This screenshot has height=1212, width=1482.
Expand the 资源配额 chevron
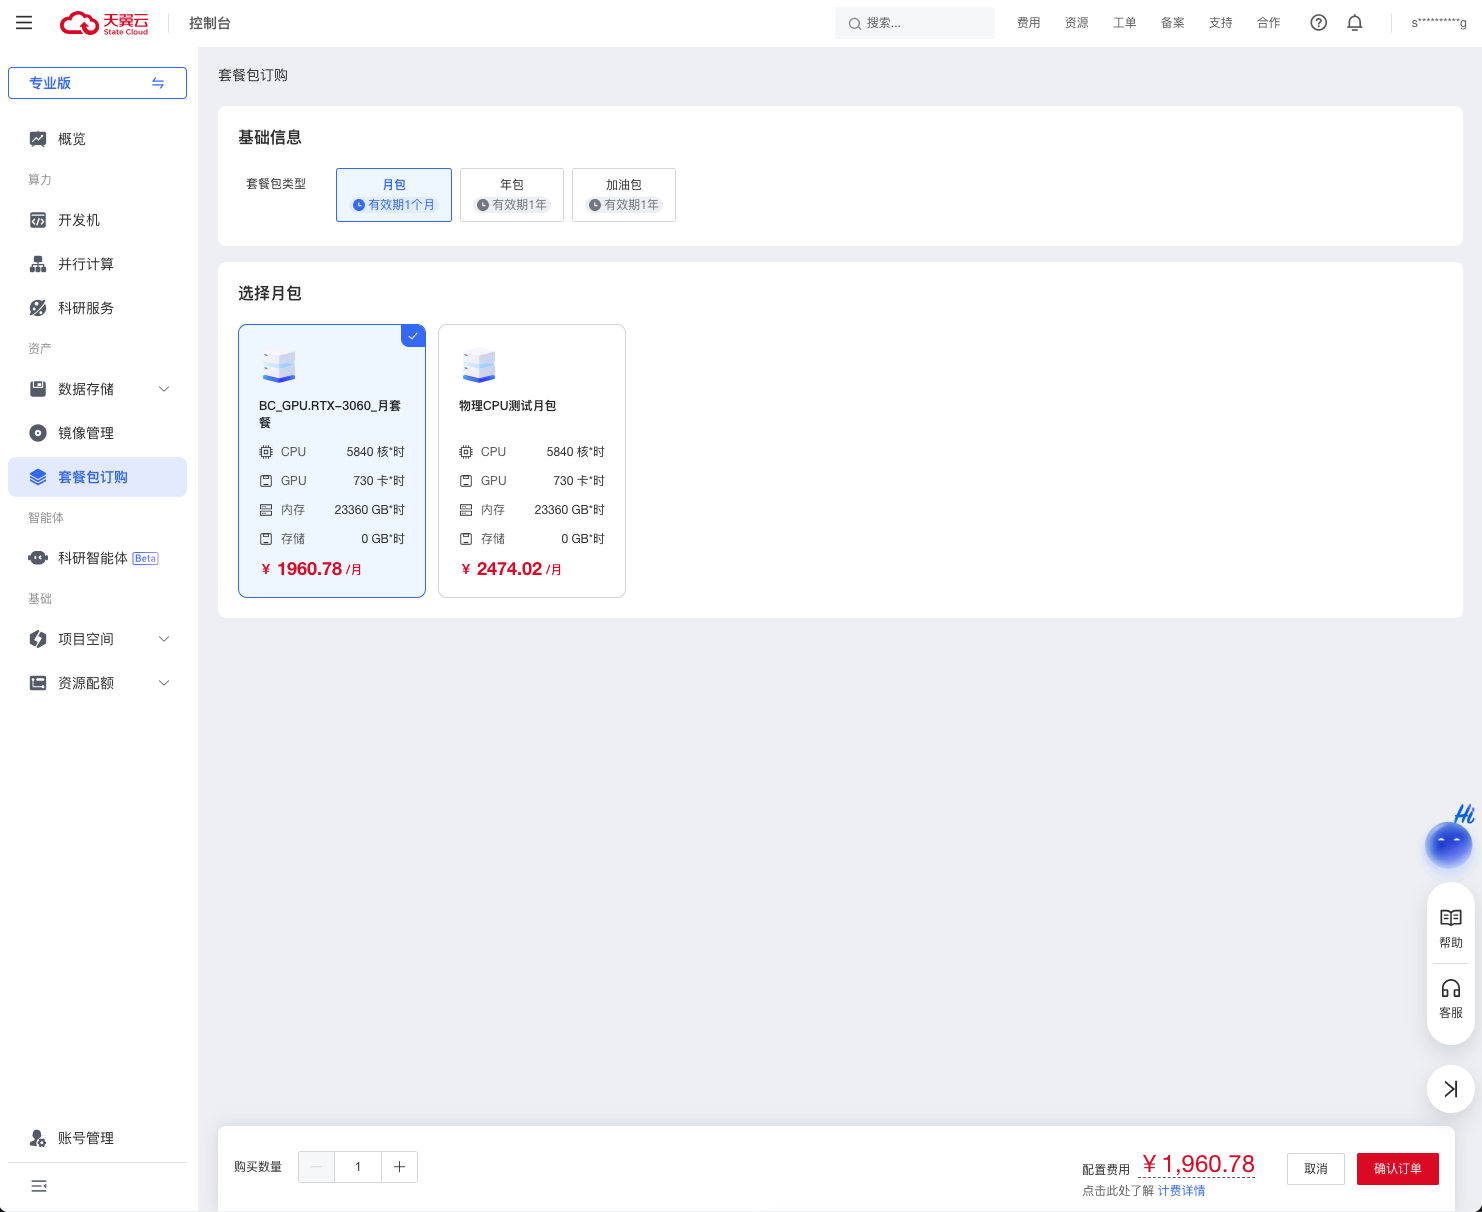point(164,683)
